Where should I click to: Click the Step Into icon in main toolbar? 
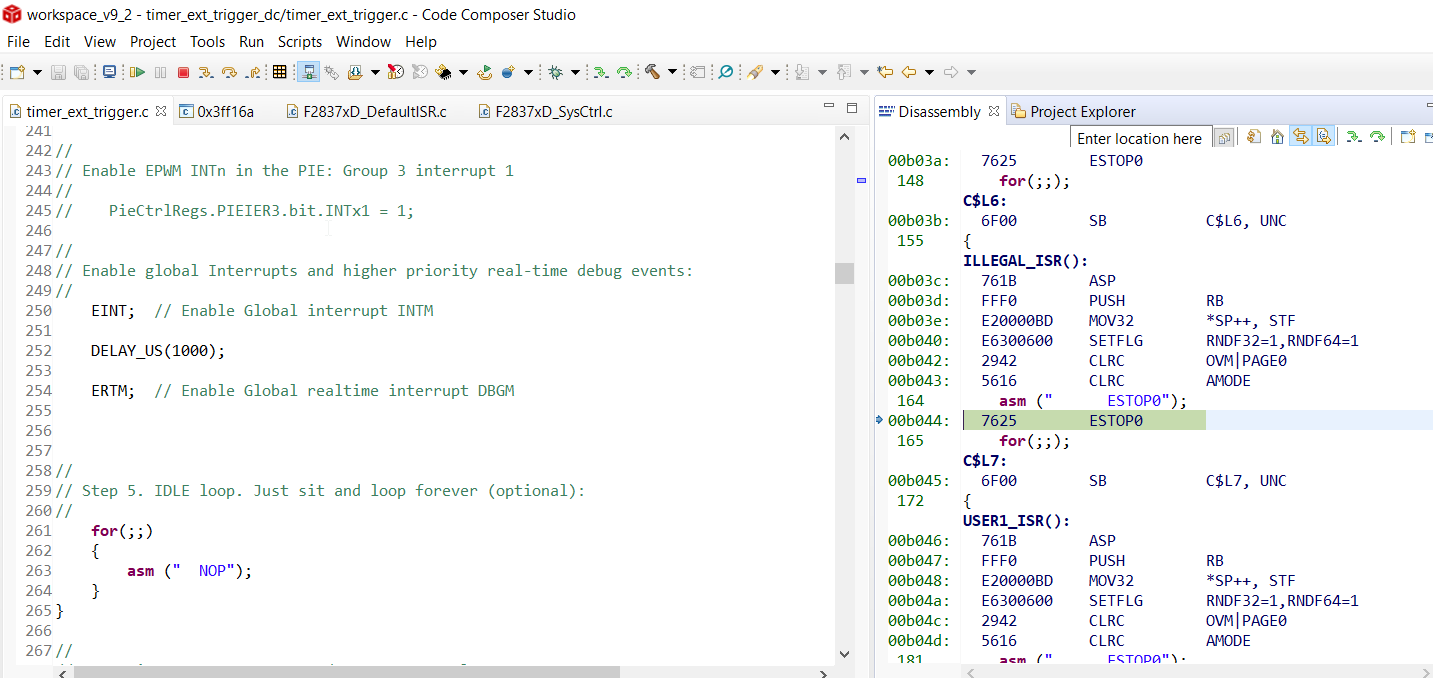(x=206, y=72)
